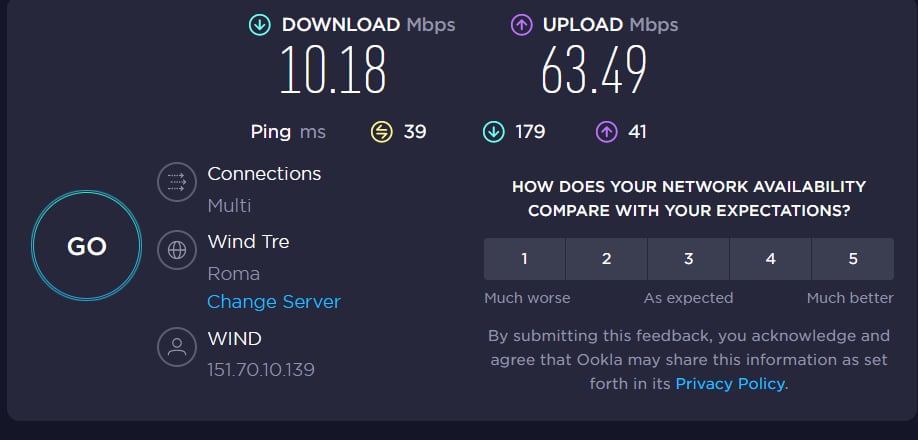This screenshot has height=440, width=918.
Task: Click the Connections multi-arrow icon
Action: 177,182
